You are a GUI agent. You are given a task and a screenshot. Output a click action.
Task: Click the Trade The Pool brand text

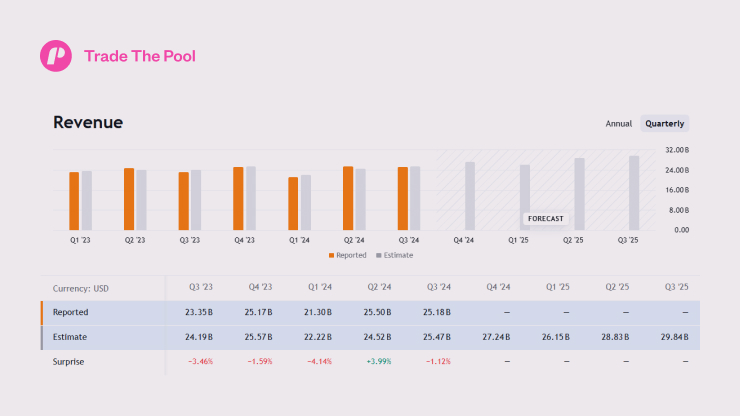click(x=140, y=56)
